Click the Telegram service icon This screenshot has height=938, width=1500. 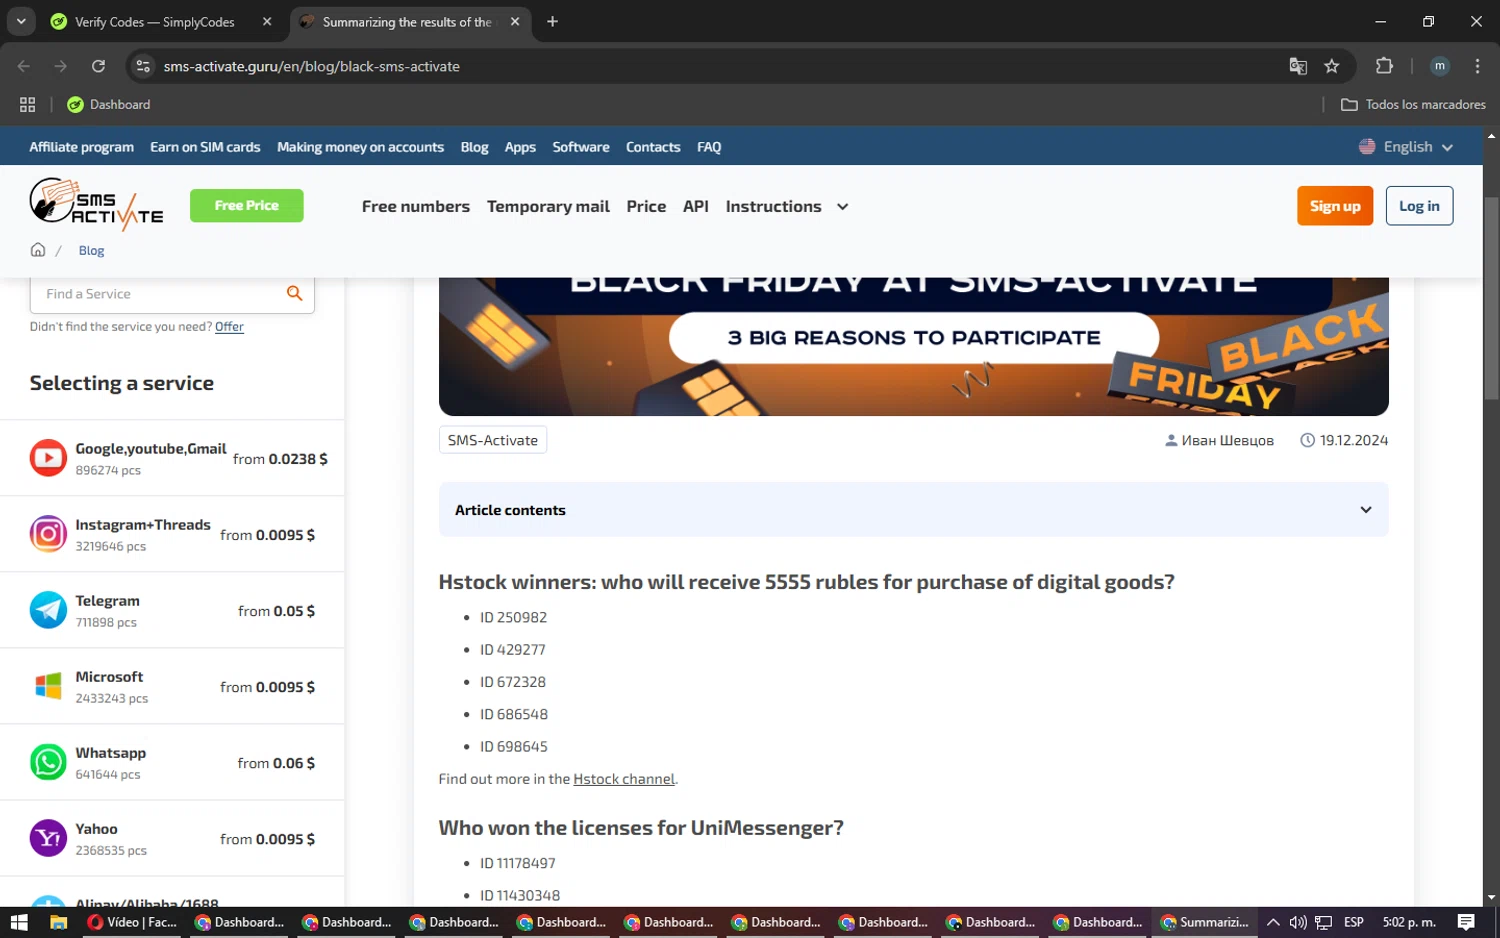pyautogui.click(x=48, y=610)
